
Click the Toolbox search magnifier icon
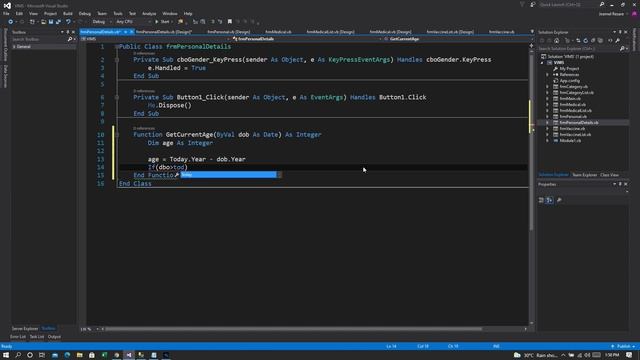[70, 39]
